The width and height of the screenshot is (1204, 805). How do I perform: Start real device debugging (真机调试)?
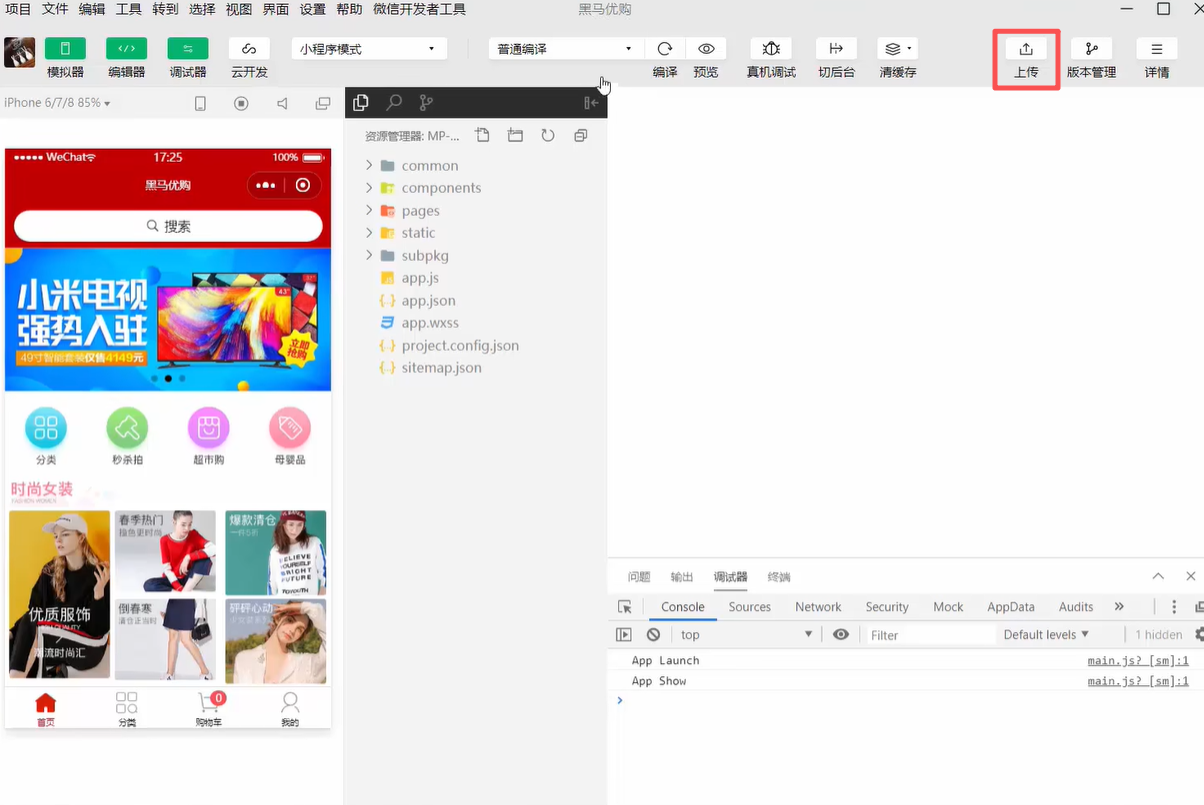click(771, 49)
